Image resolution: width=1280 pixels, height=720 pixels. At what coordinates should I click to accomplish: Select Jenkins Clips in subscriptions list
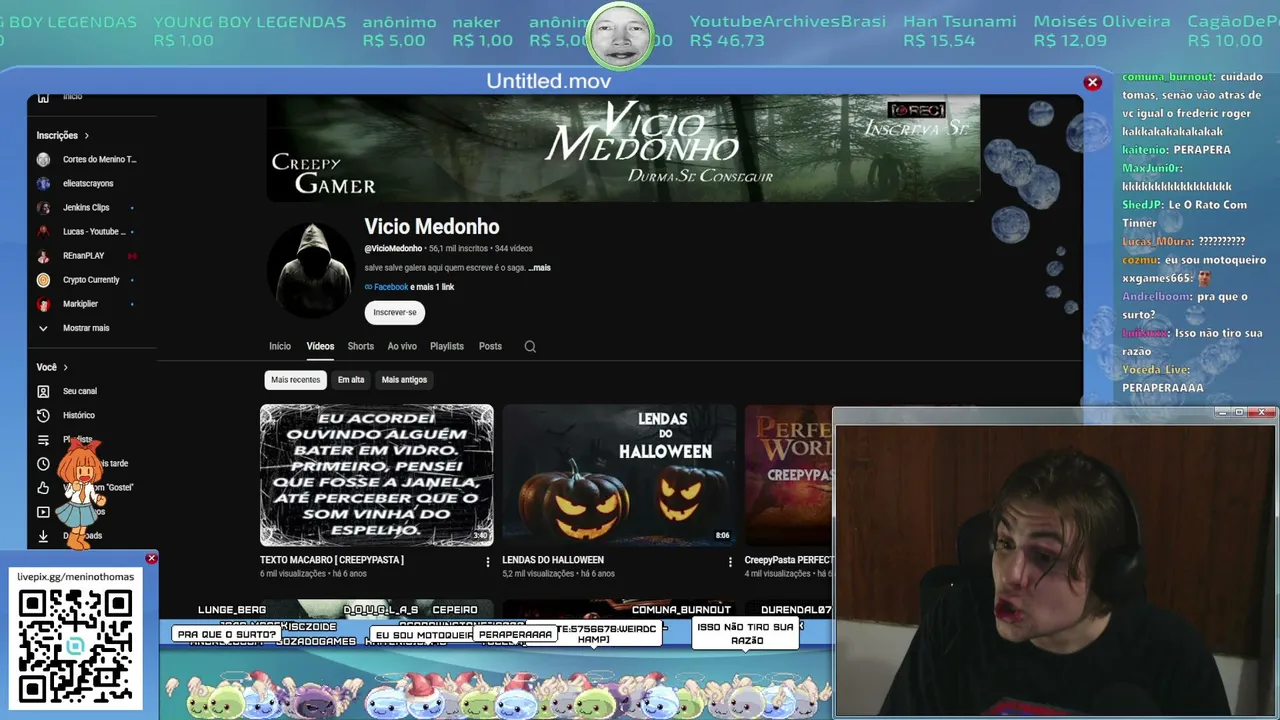pyautogui.click(x=86, y=208)
